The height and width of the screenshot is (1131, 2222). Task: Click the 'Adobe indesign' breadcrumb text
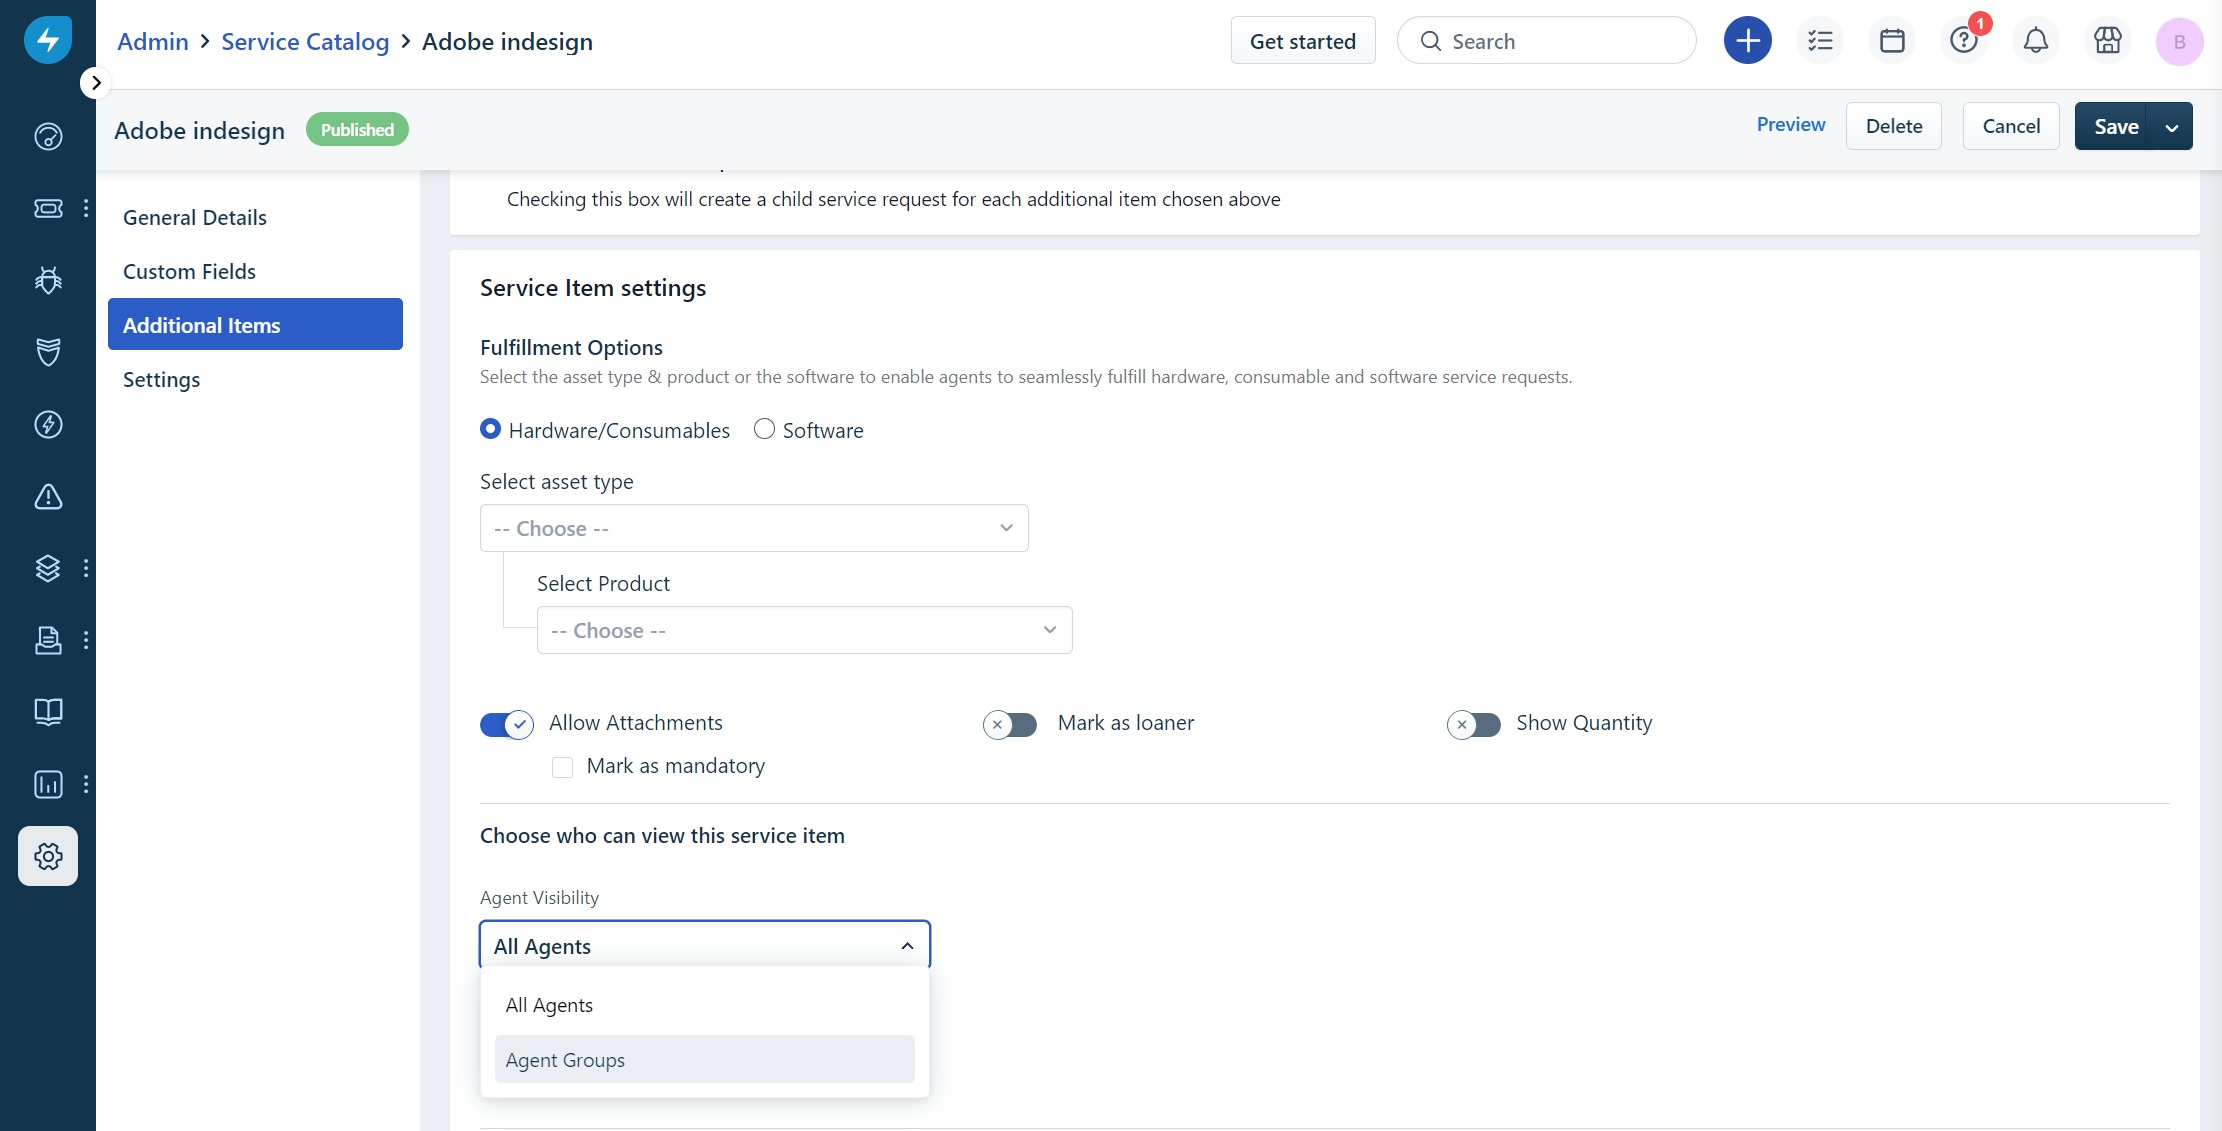[x=507, y=41]
